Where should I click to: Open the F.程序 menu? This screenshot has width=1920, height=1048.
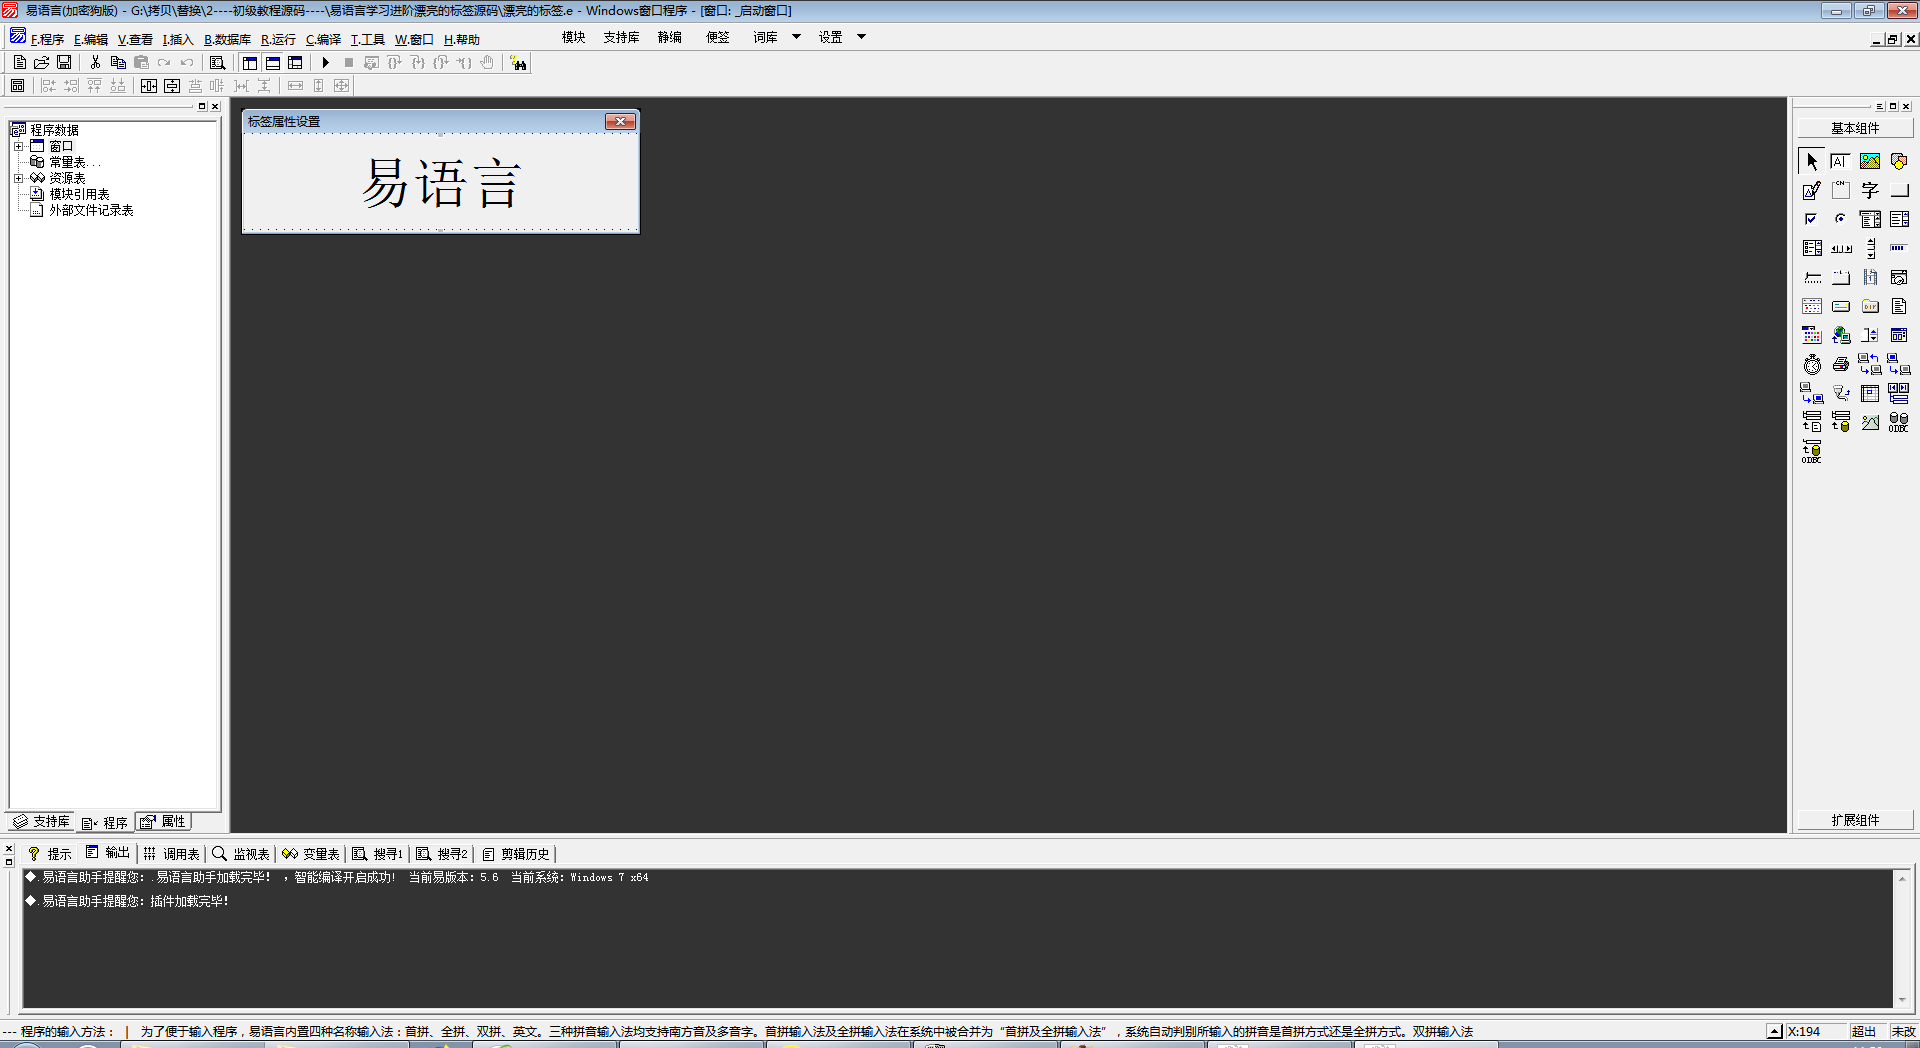[x=47, y=40]
